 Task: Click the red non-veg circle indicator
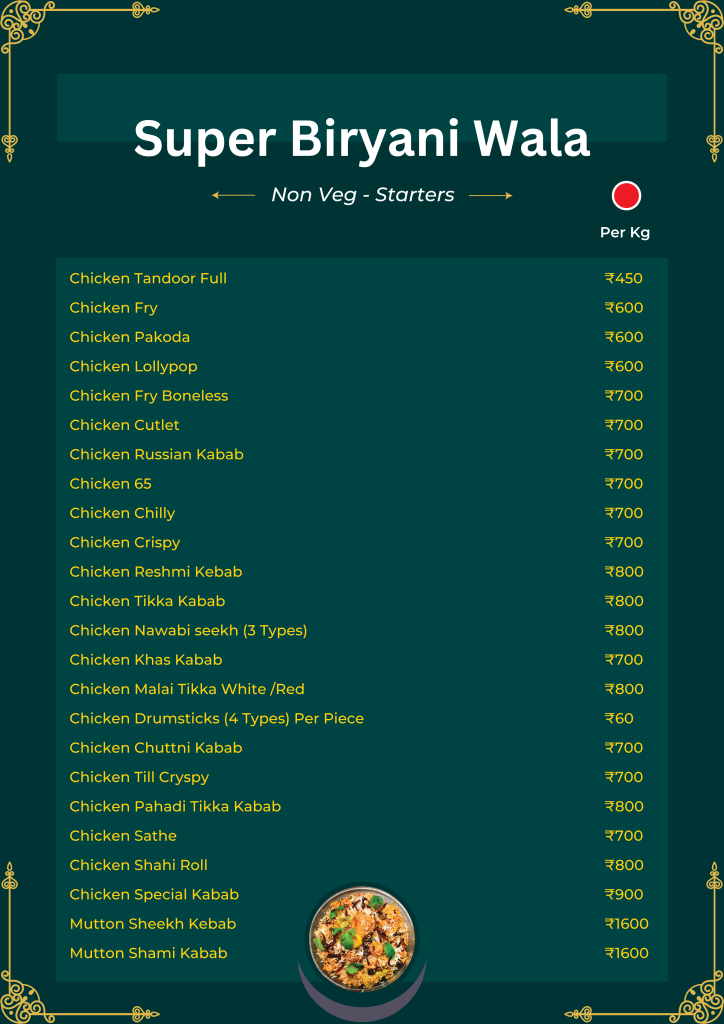(x=626, y=195)
